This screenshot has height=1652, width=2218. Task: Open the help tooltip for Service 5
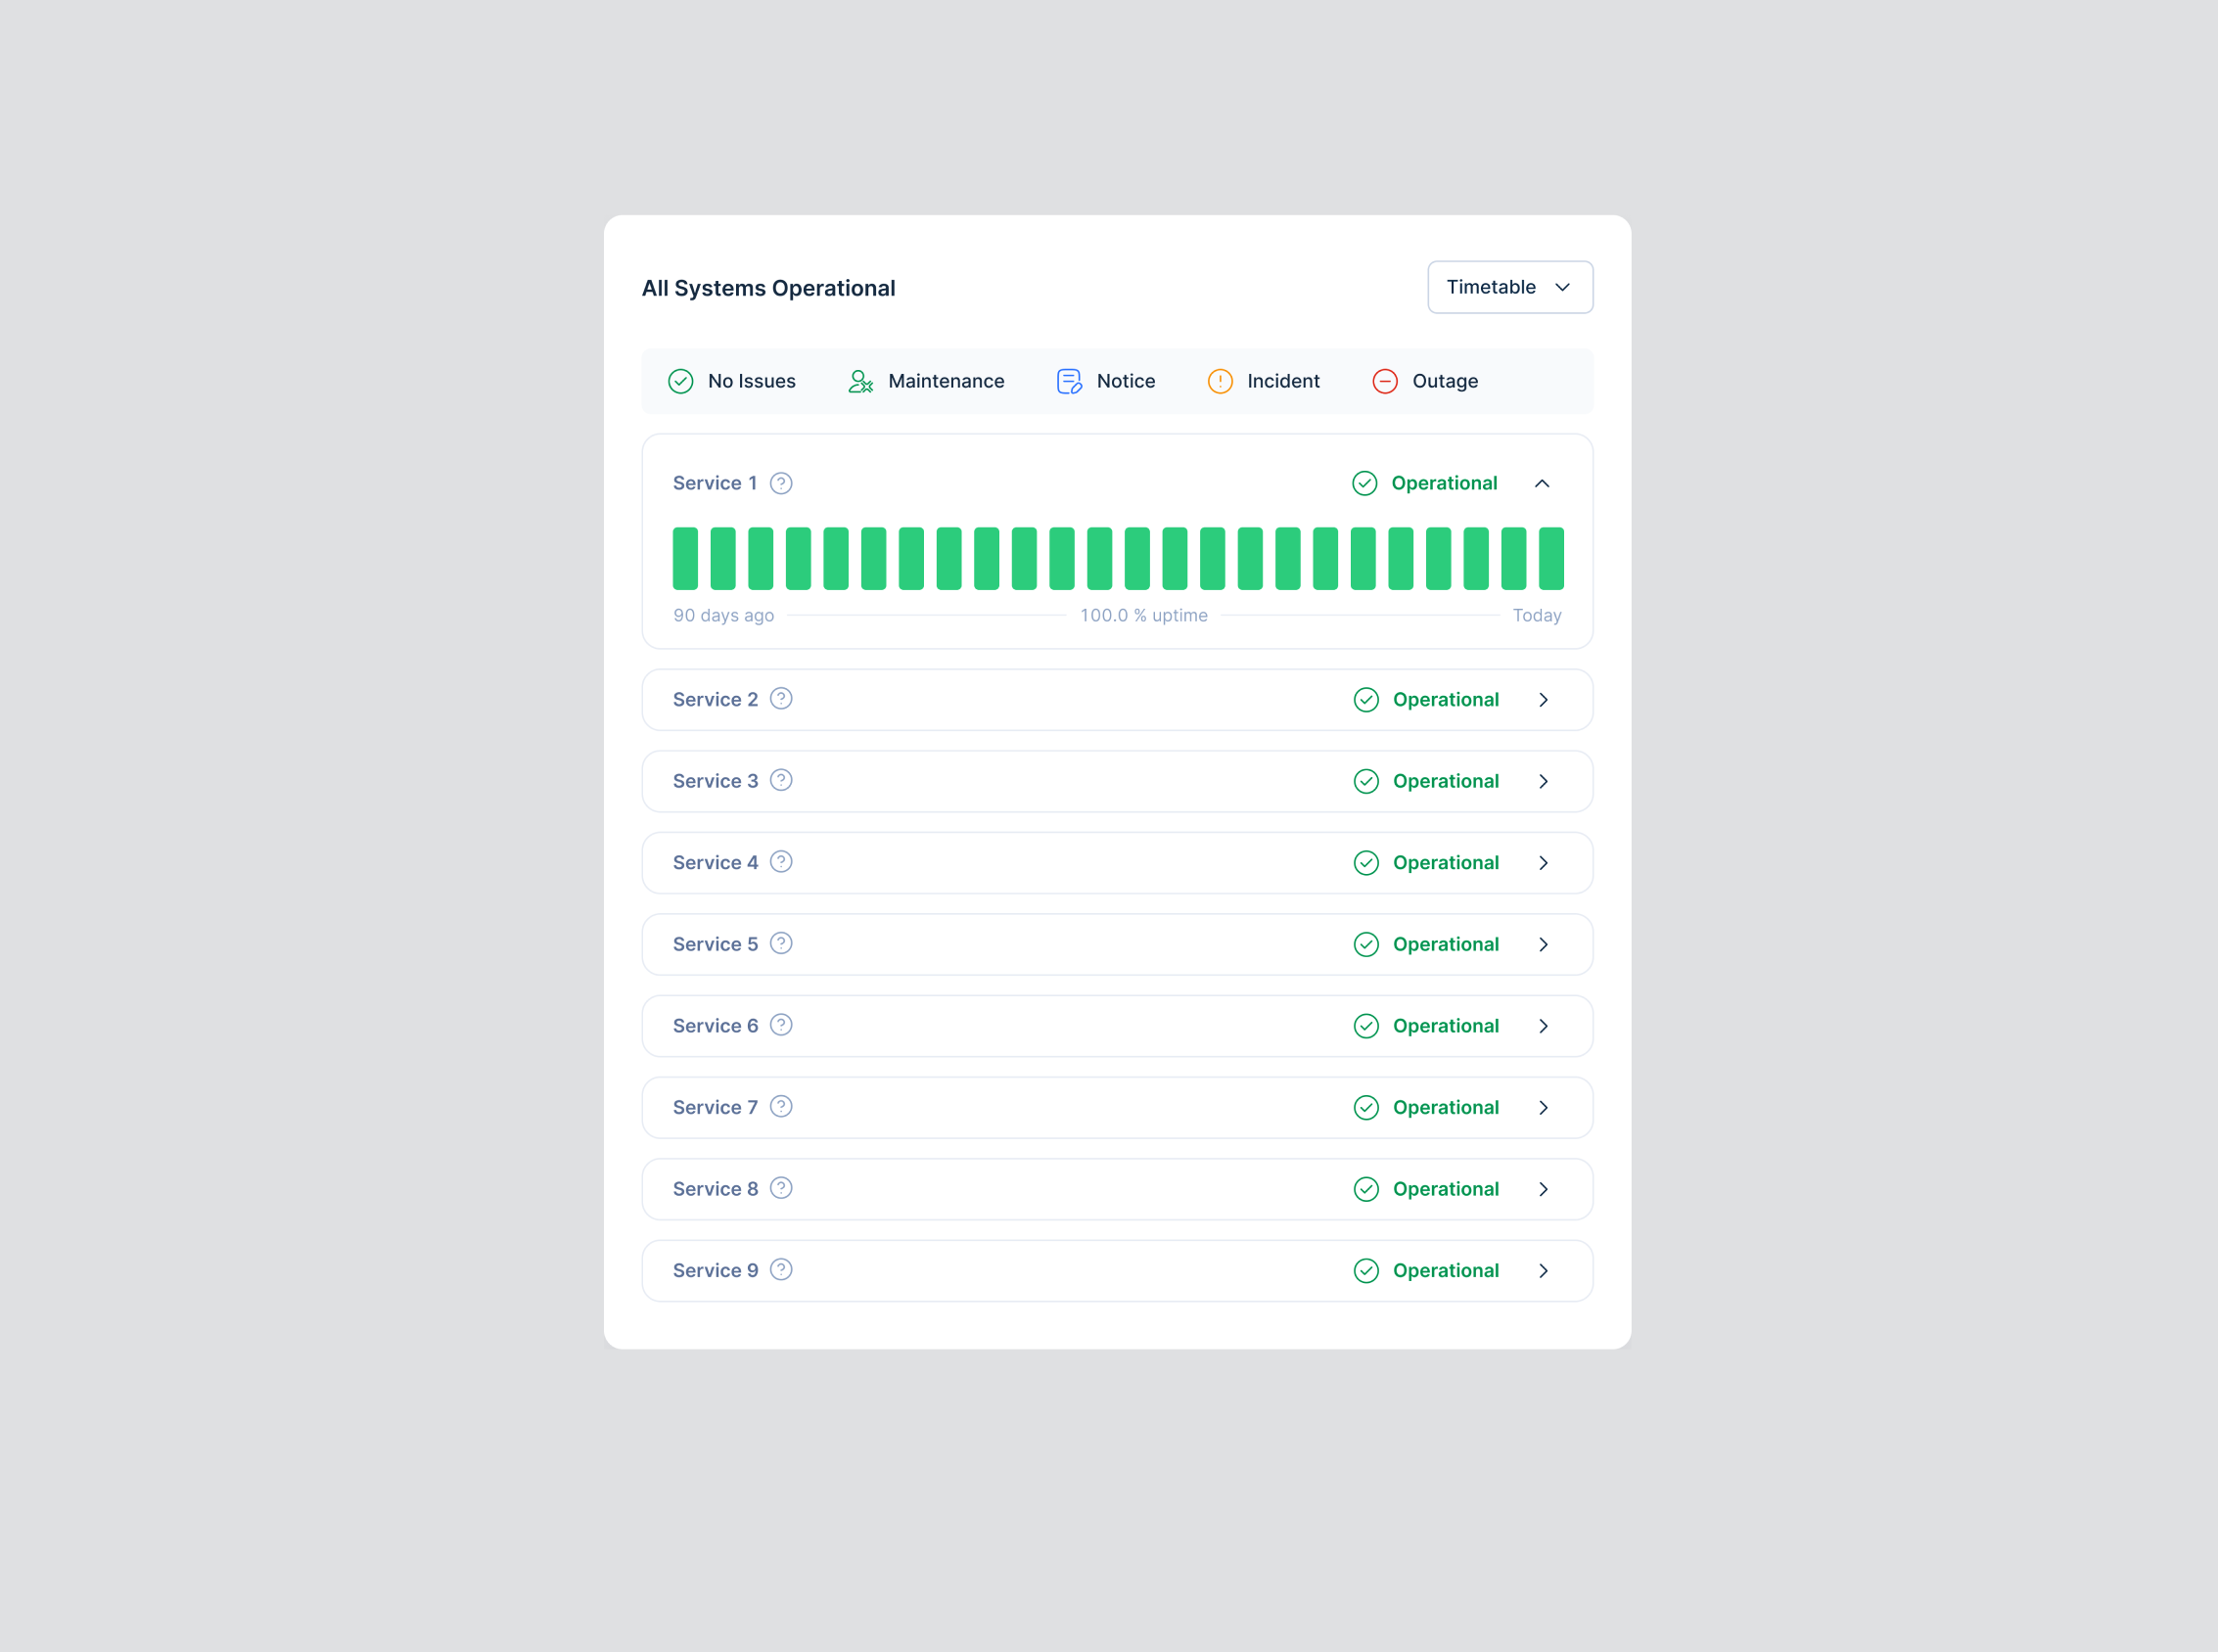pyautogui.click(x=781, y=943)
